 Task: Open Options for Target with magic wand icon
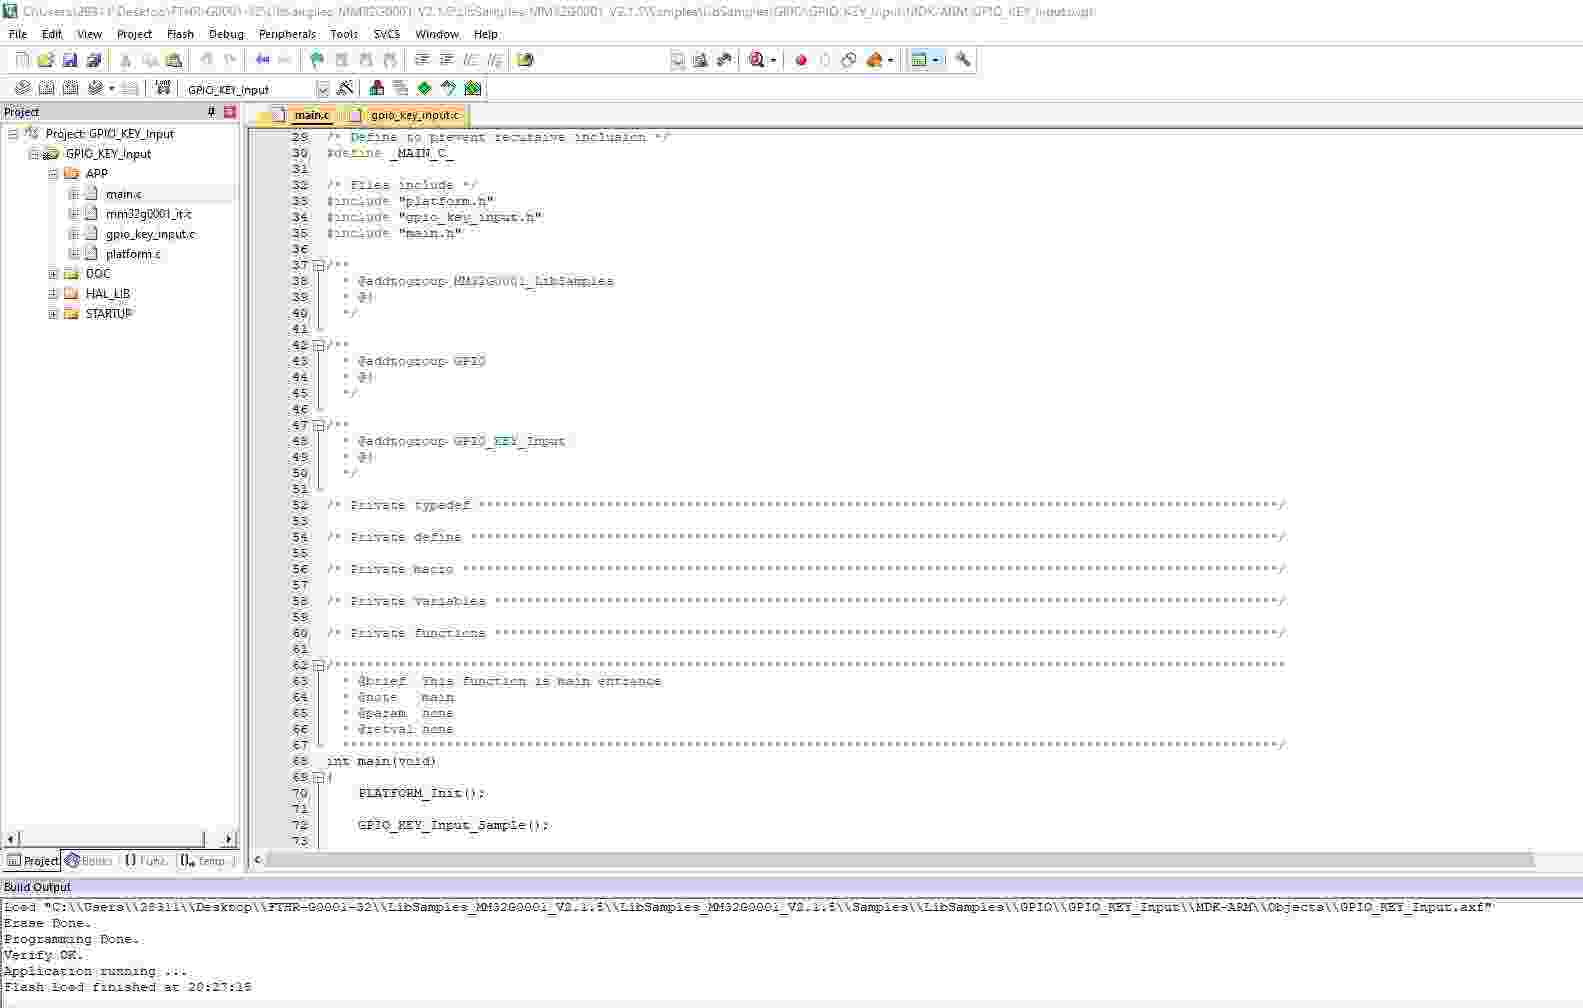pyautogui.click(x=345, y=88)
